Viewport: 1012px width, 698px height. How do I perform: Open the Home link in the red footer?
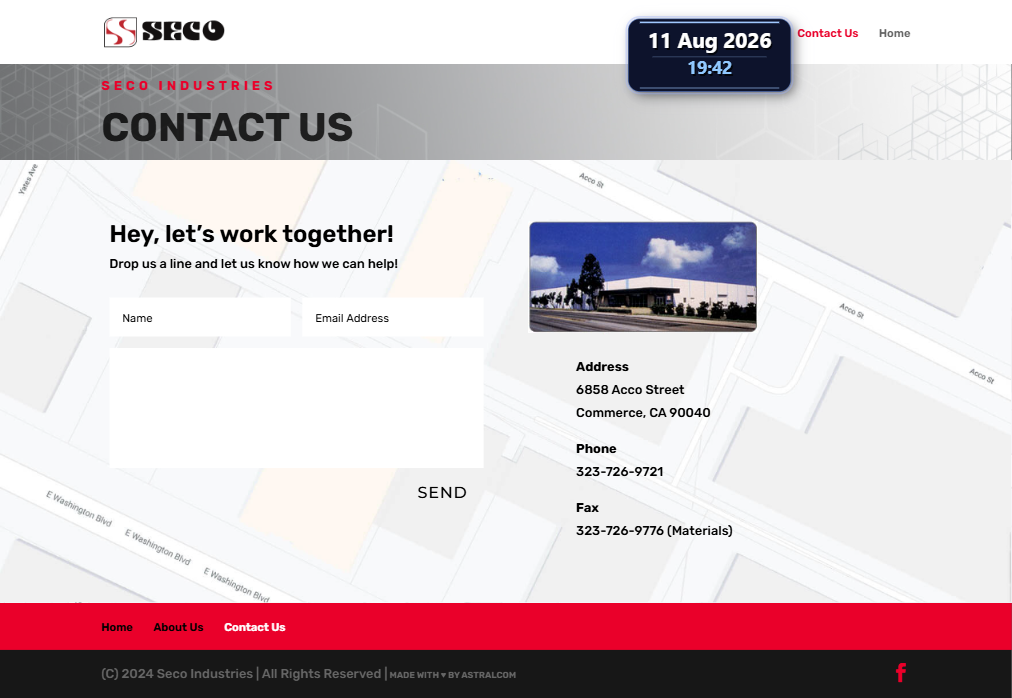[117, 627]
